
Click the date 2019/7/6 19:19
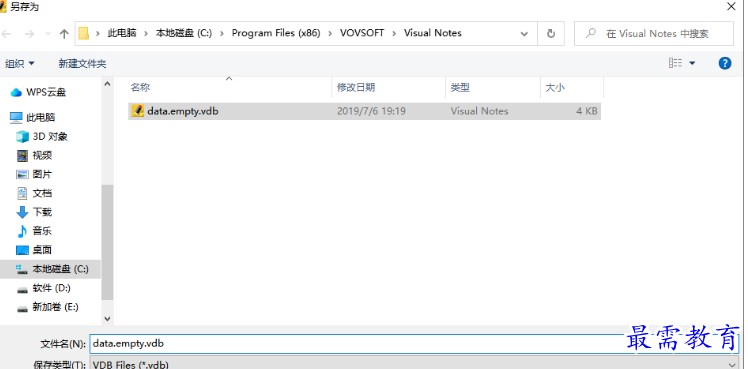coord(371,111)
